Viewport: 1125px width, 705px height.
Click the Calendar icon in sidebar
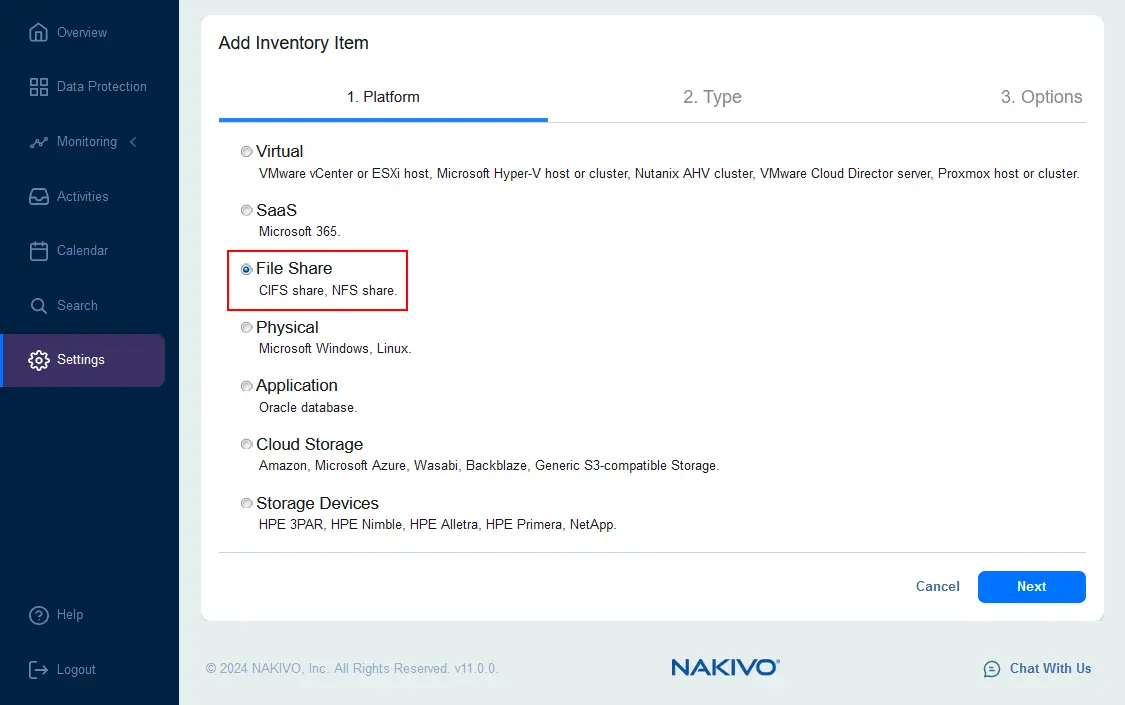pyautogui.click(x=39, y=250)
